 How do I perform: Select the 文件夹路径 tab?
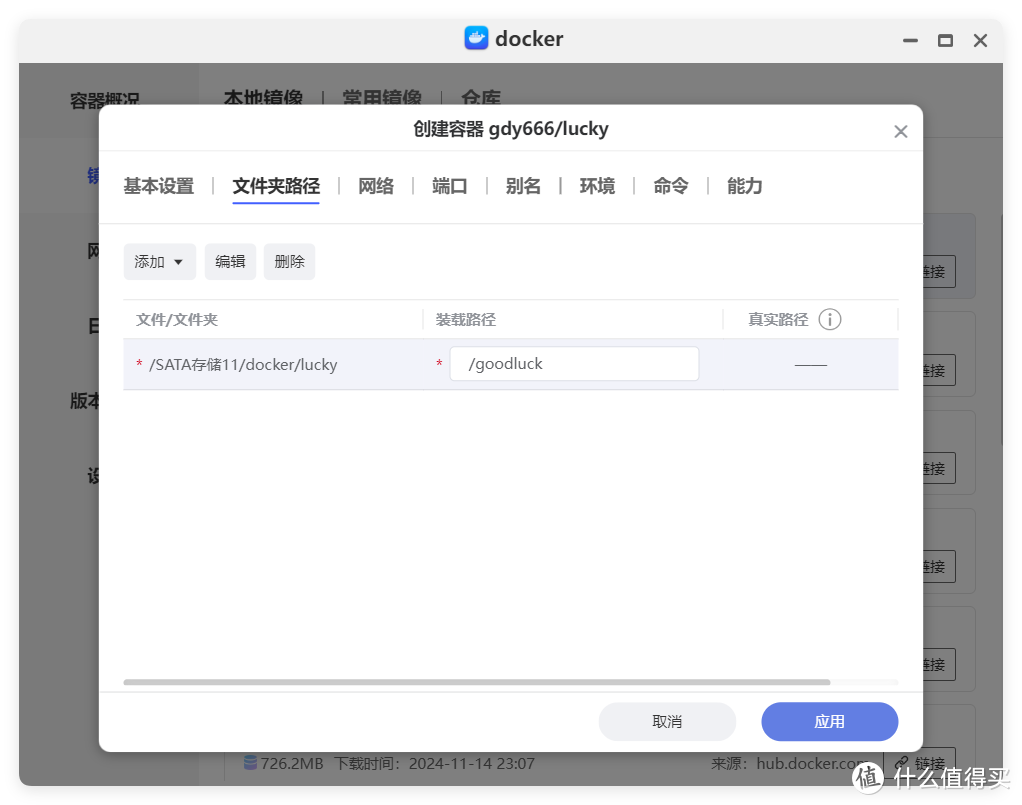276,186
